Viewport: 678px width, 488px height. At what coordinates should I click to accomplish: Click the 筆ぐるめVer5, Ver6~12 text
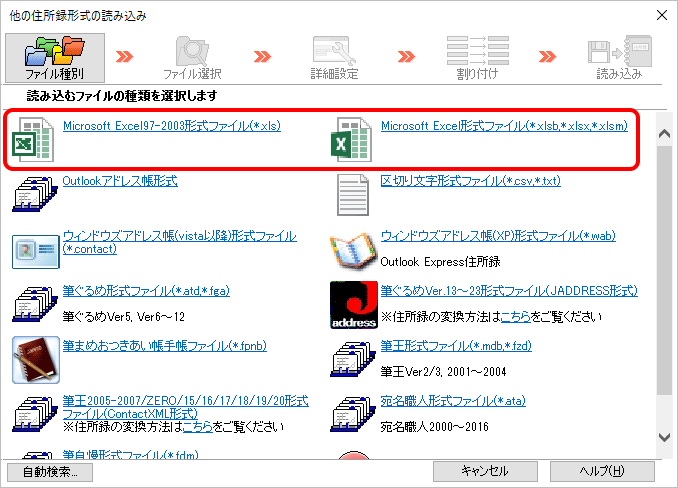pos(124,317)
